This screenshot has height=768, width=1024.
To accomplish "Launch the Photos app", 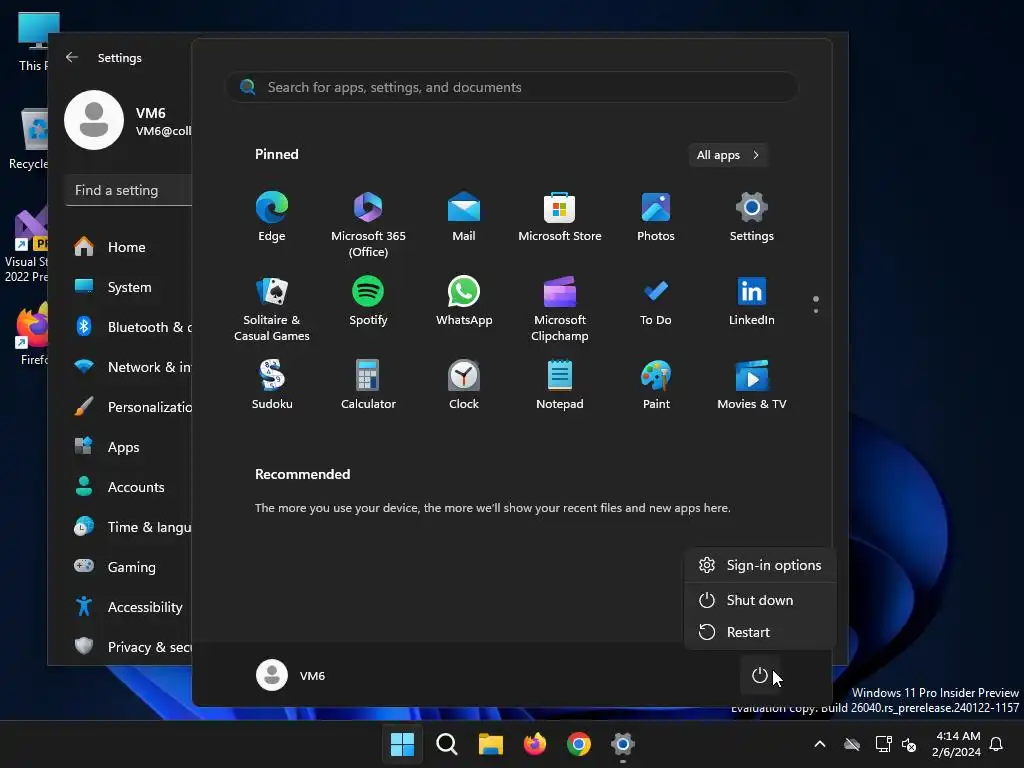I will click(x=656, y=216).
